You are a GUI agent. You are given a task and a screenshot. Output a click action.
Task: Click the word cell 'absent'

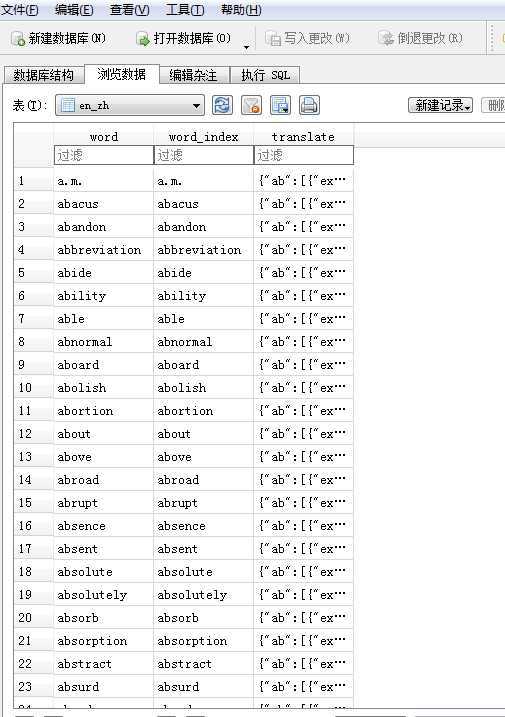pyautogui.click(x=104, y=549)
